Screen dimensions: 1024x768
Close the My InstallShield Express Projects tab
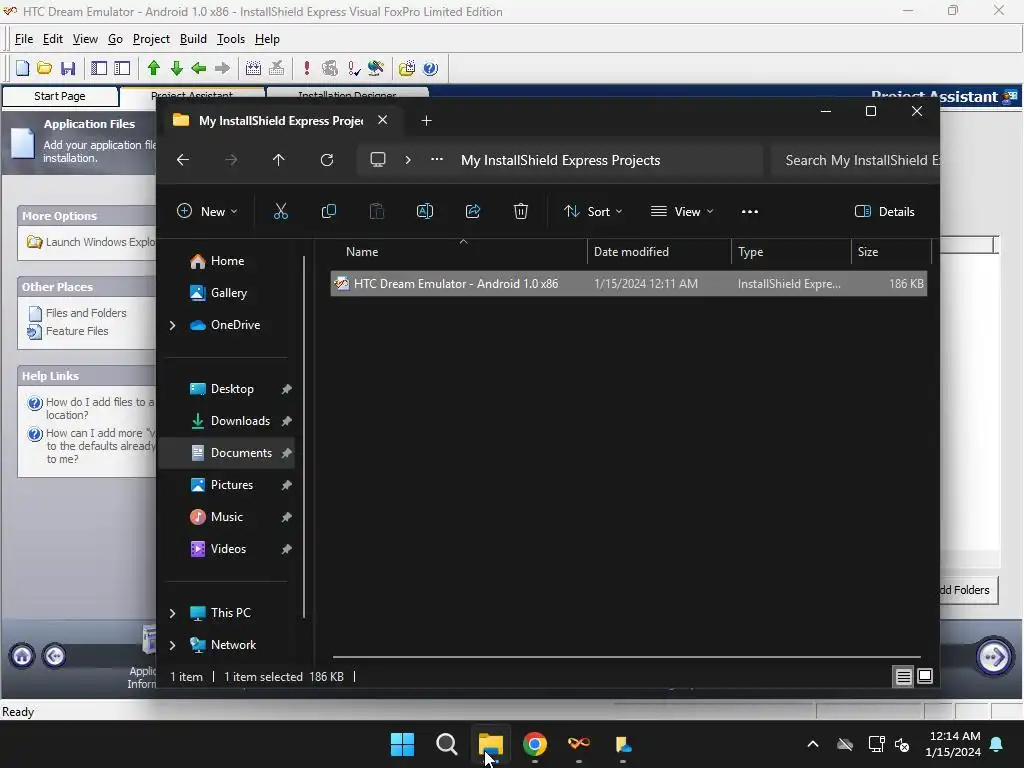click(x=383, y=120)
